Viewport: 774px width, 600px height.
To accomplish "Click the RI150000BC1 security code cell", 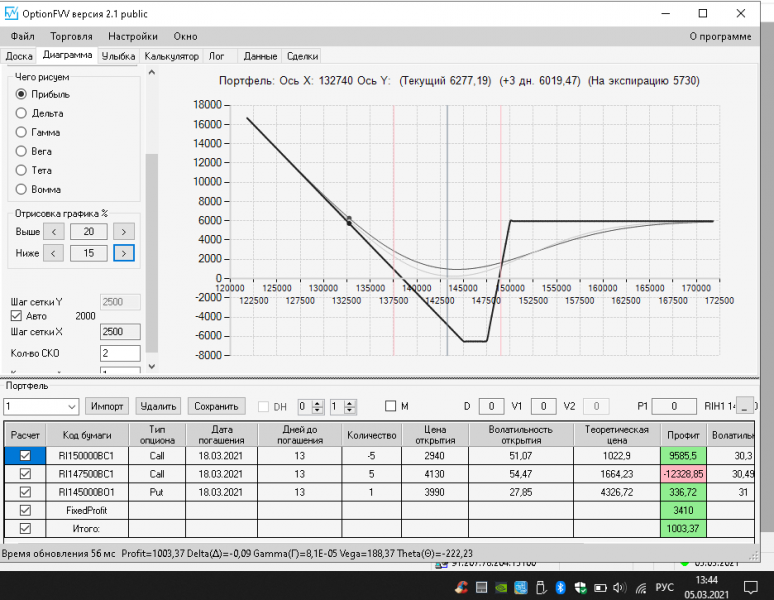I will point(86,455).
